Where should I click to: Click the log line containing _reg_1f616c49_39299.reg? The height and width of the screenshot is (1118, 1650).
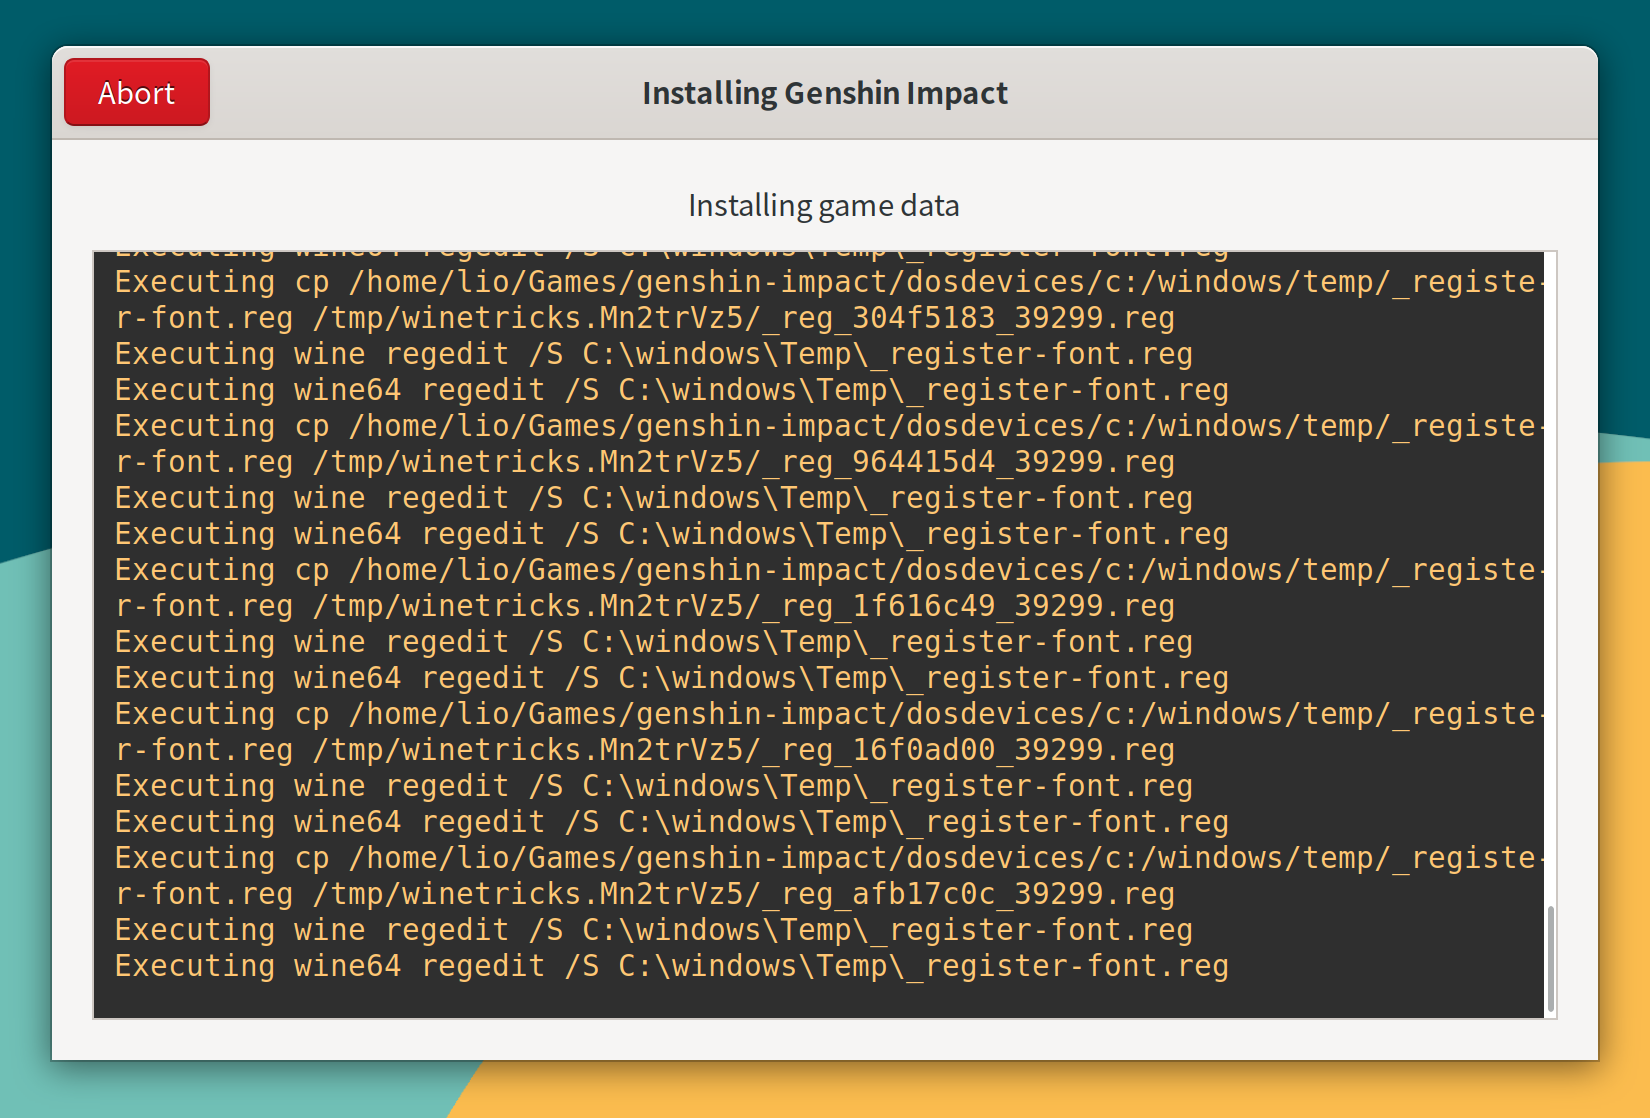pyautogui.click(x=645, y=606)
